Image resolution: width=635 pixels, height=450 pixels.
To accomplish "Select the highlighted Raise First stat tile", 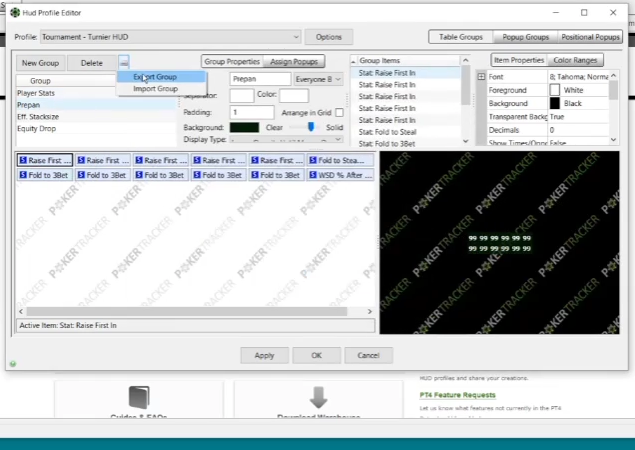I will pyautogui.click(x=45, y=160).
